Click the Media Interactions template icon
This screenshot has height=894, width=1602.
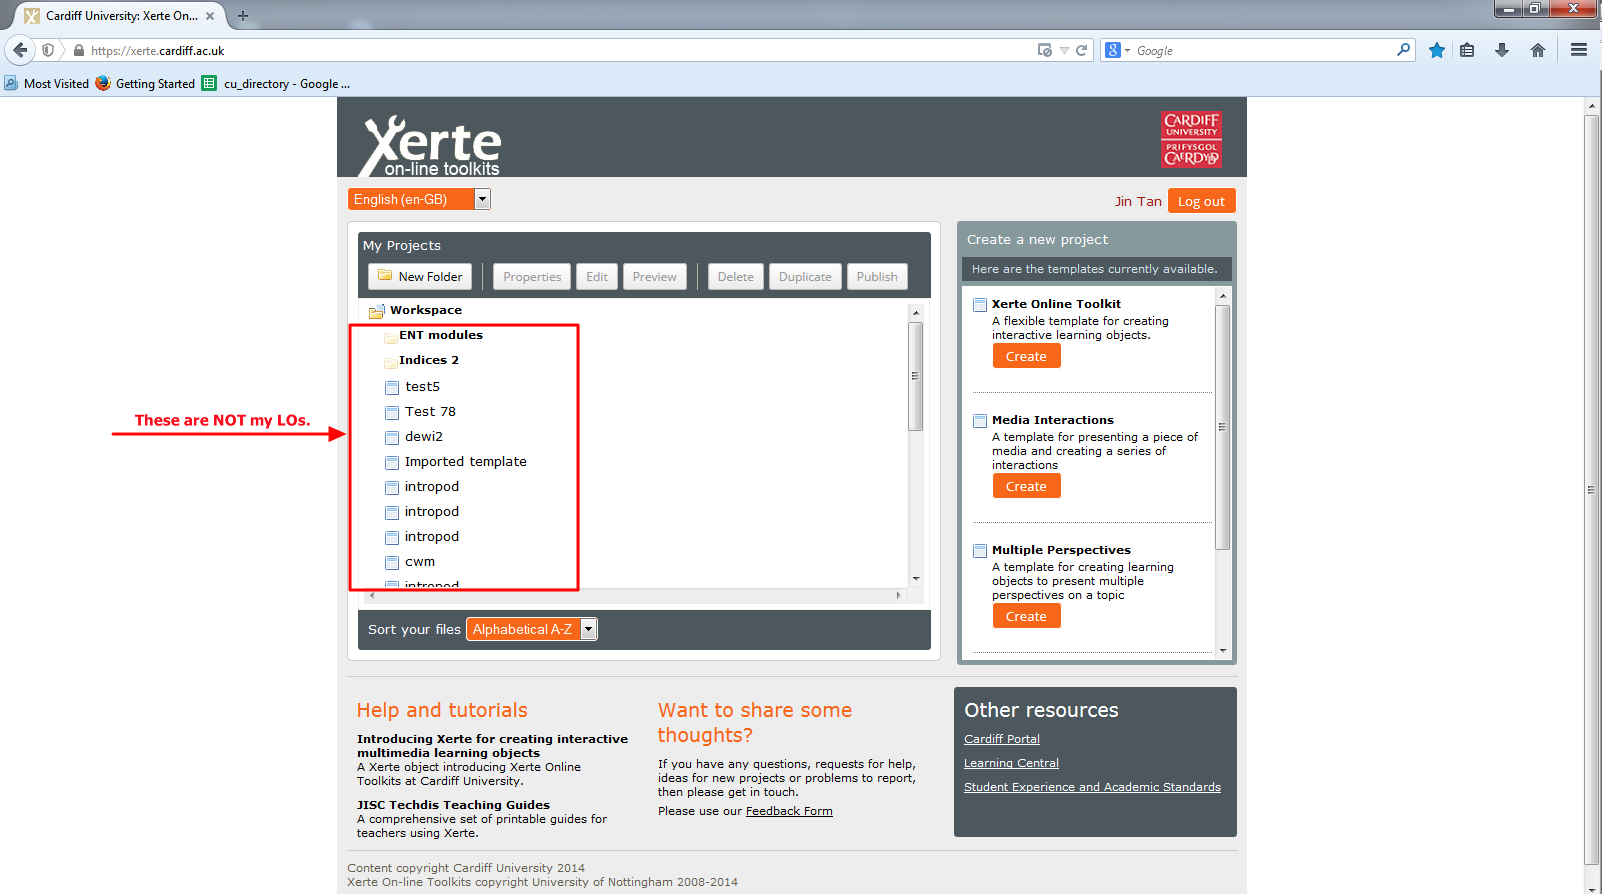[980, 421]
